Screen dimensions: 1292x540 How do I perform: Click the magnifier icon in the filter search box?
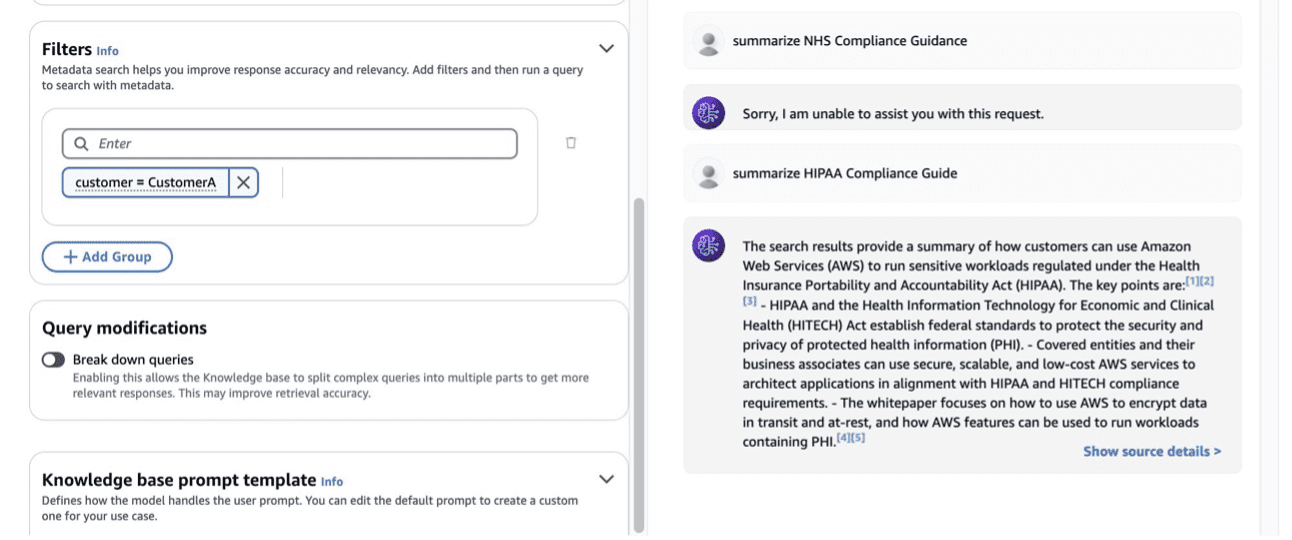pyautogui.click(x=80, y=144)
